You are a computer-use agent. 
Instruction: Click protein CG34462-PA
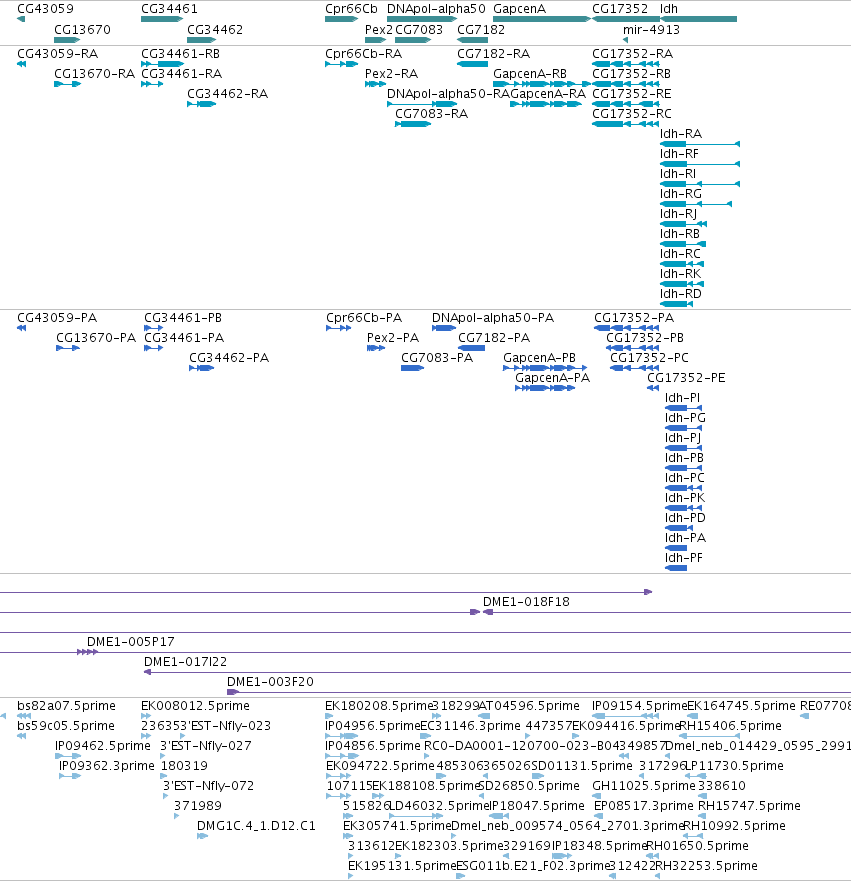coord(229,358)
